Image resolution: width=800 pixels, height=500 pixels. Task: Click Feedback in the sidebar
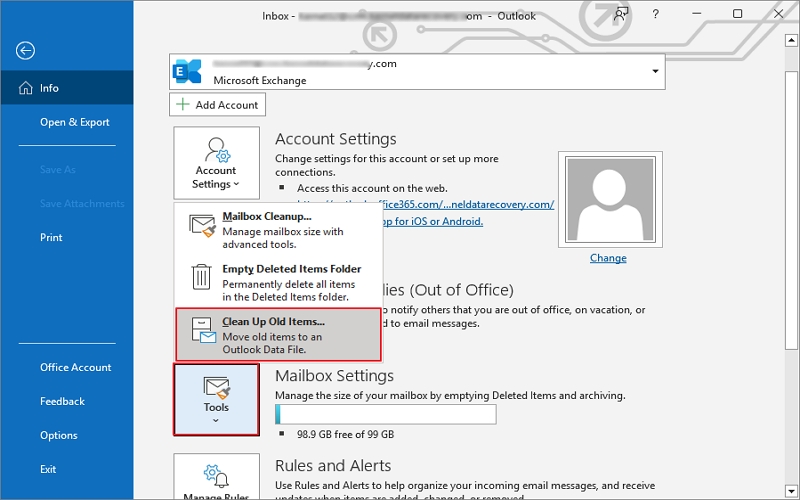coord(62,401)
